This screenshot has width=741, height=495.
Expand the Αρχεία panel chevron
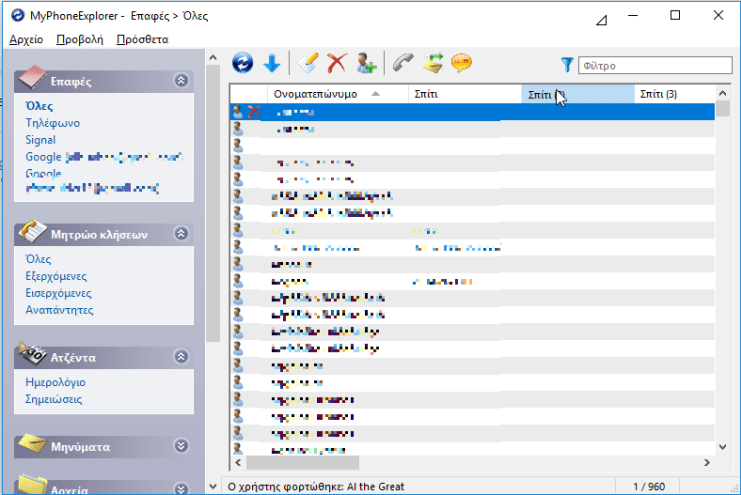[x=181, y=488]
